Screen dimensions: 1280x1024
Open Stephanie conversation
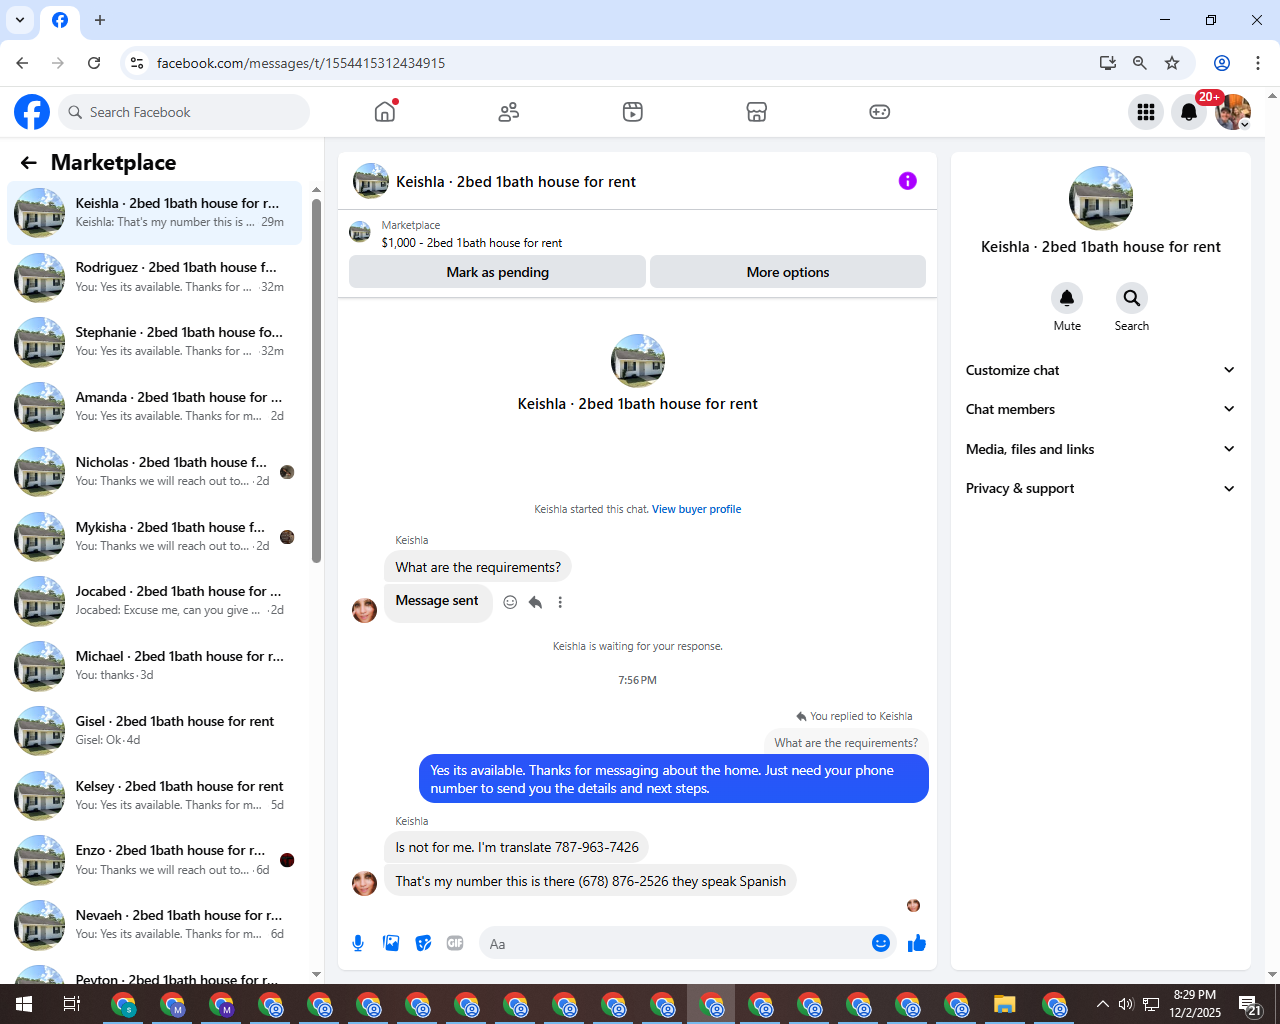[x=154, y=342]
